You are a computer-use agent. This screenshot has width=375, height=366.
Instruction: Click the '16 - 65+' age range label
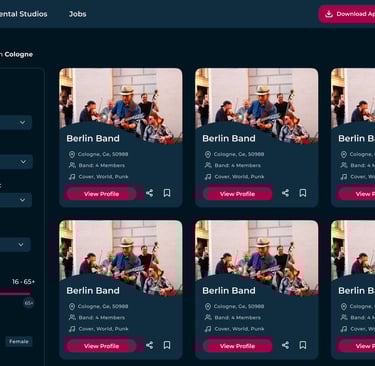click(x=23, y=282)
